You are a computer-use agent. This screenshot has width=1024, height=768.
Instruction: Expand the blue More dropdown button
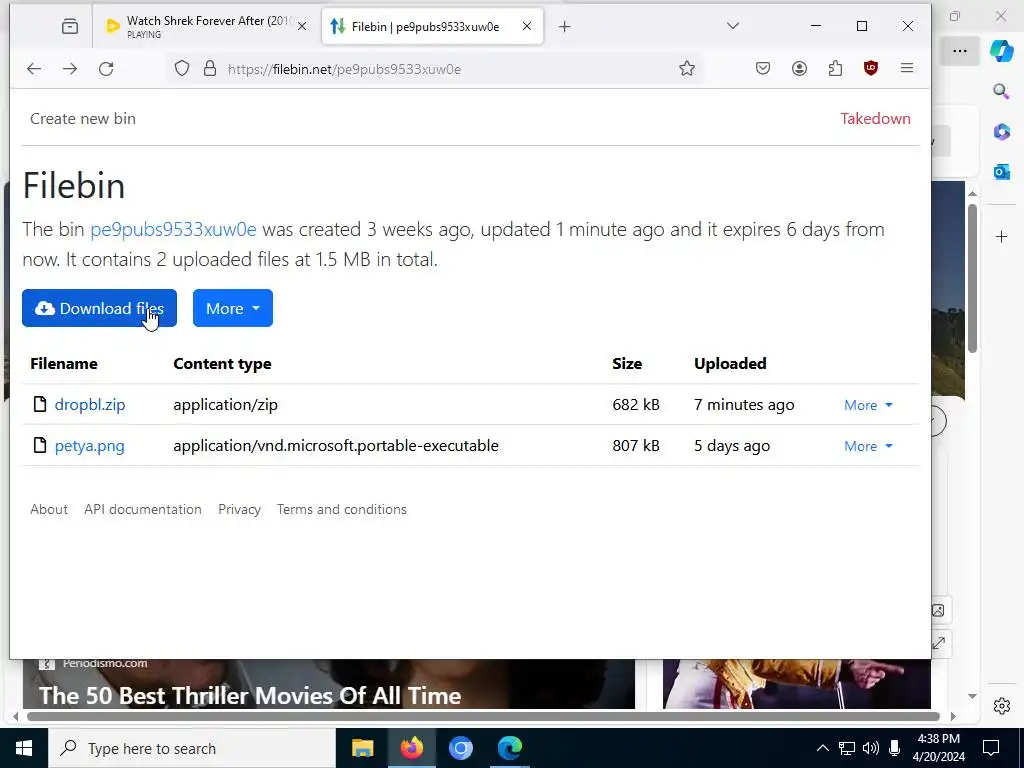coord(232,308)
